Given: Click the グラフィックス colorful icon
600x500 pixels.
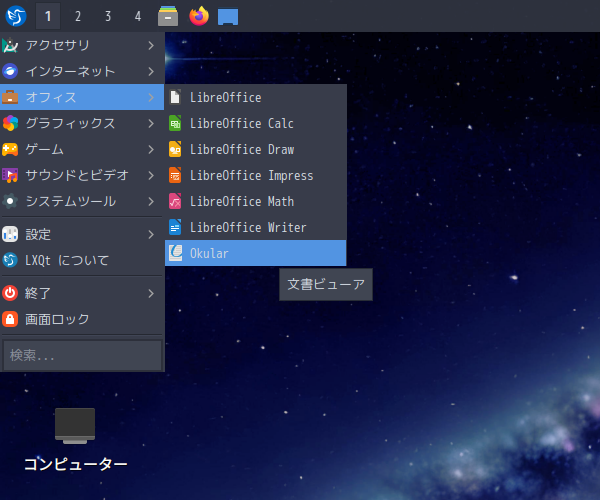Looking at the screenshot, I should [x=10, y=123].
